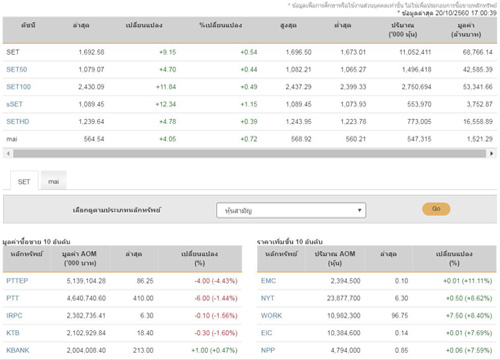
Task: Select PTTEP change -4.00 (-4.43%)
Action: coord(216,281)
